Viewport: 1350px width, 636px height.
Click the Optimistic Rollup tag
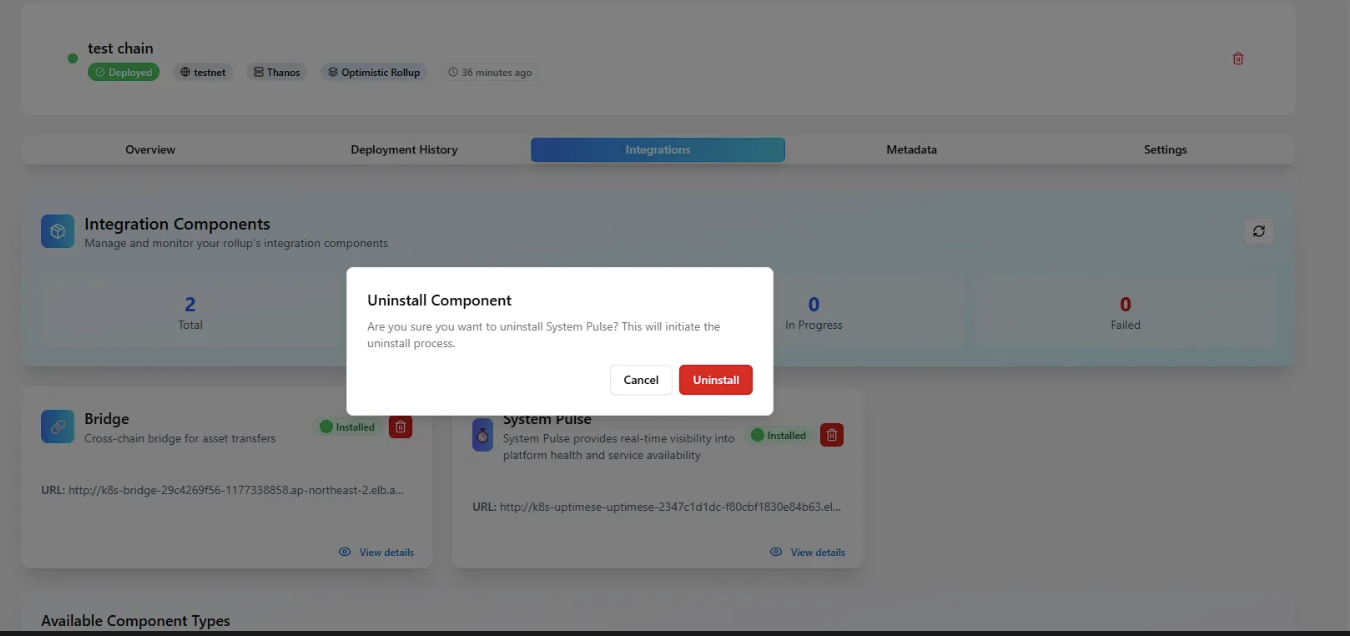(374, 72)
